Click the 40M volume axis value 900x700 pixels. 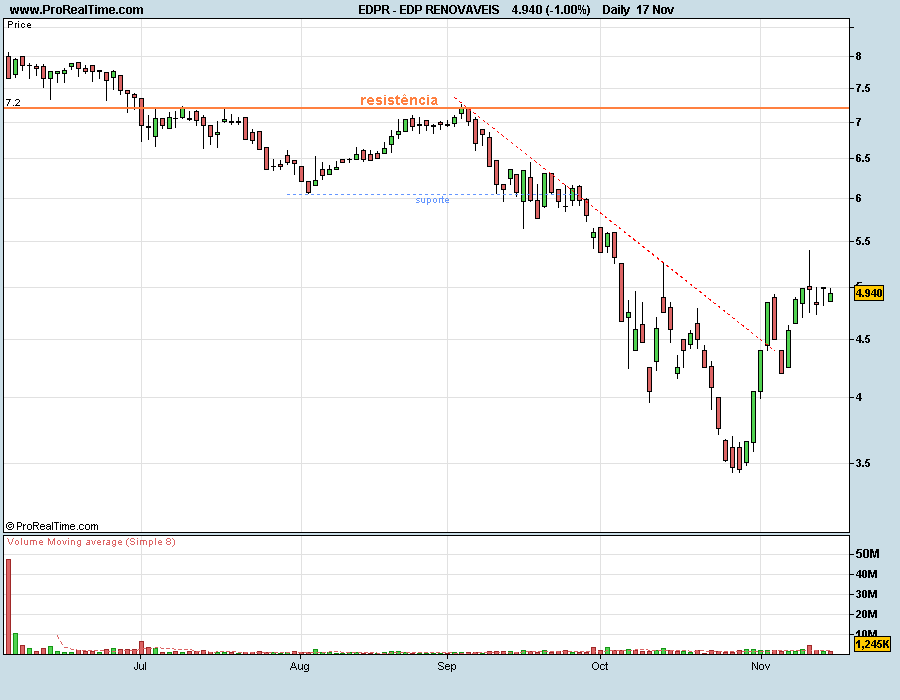coord(867,574)
